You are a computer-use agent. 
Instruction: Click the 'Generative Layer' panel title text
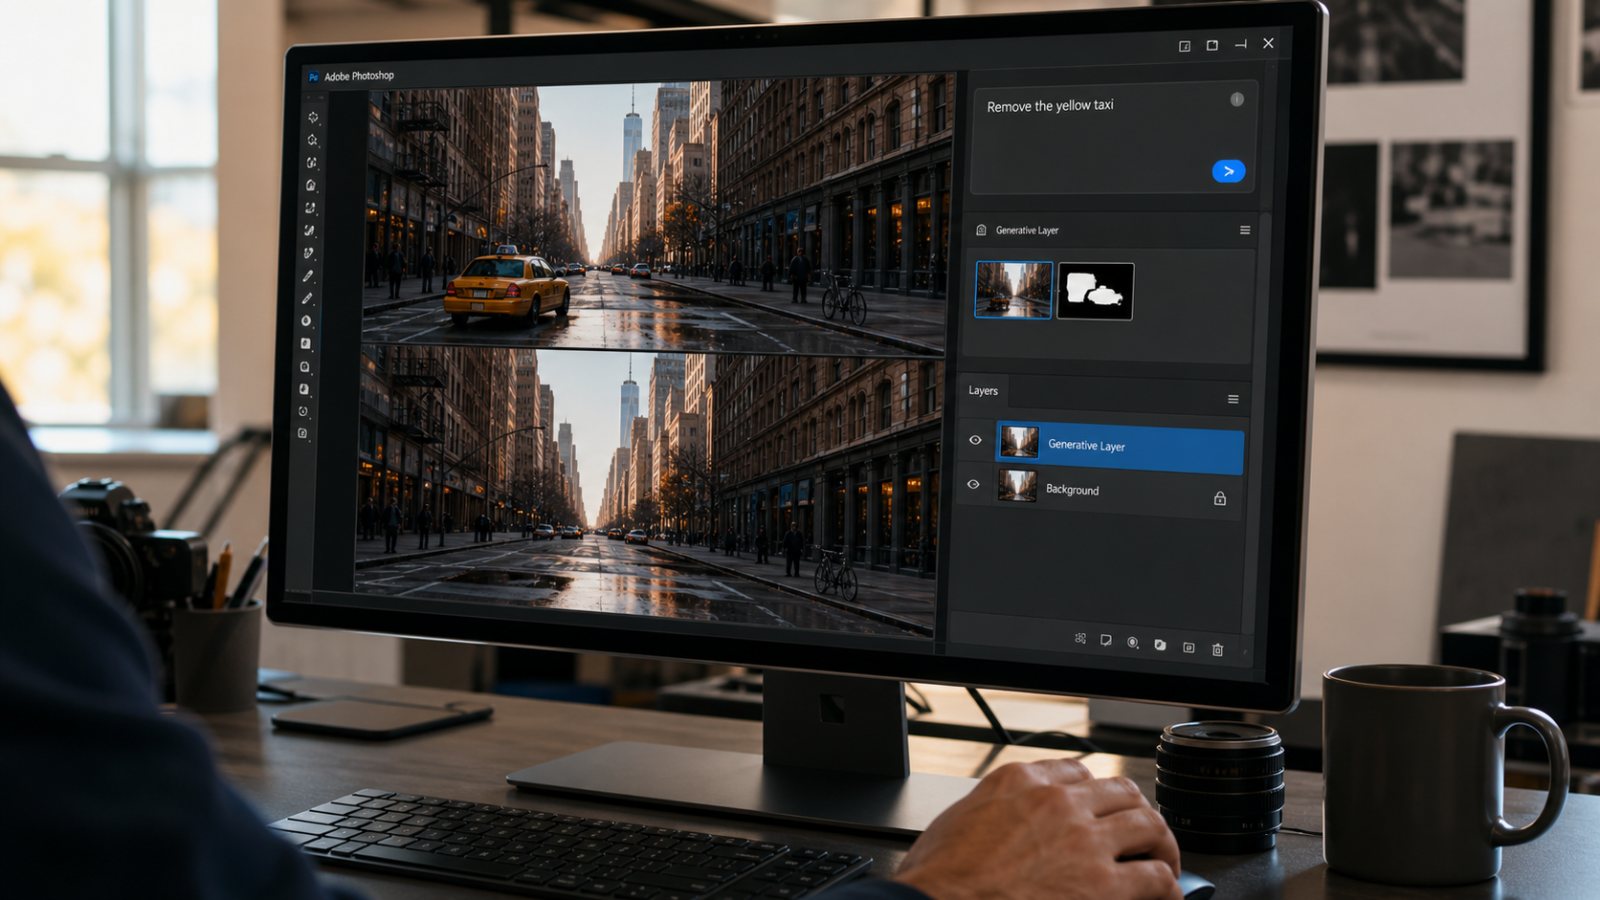tap(1027, 230)
